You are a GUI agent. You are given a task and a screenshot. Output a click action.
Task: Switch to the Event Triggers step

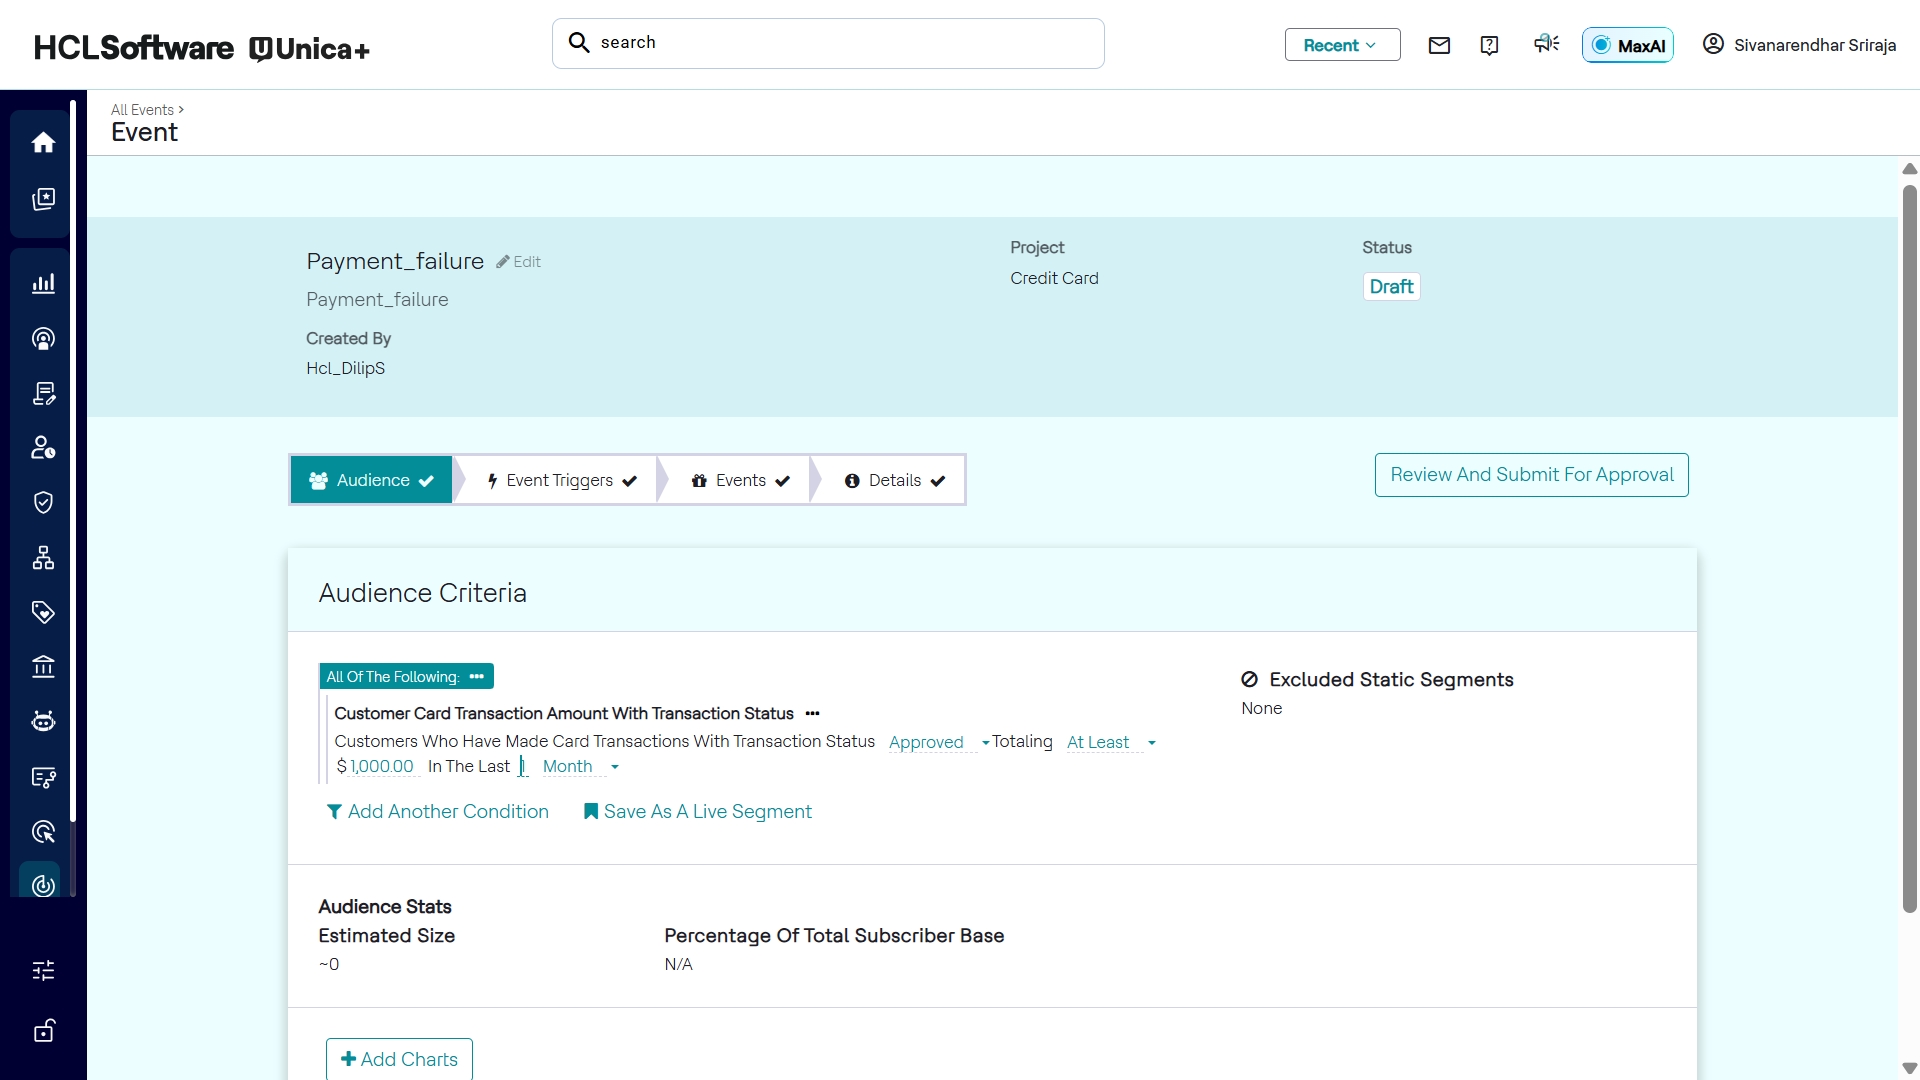[x=560, y=480]
